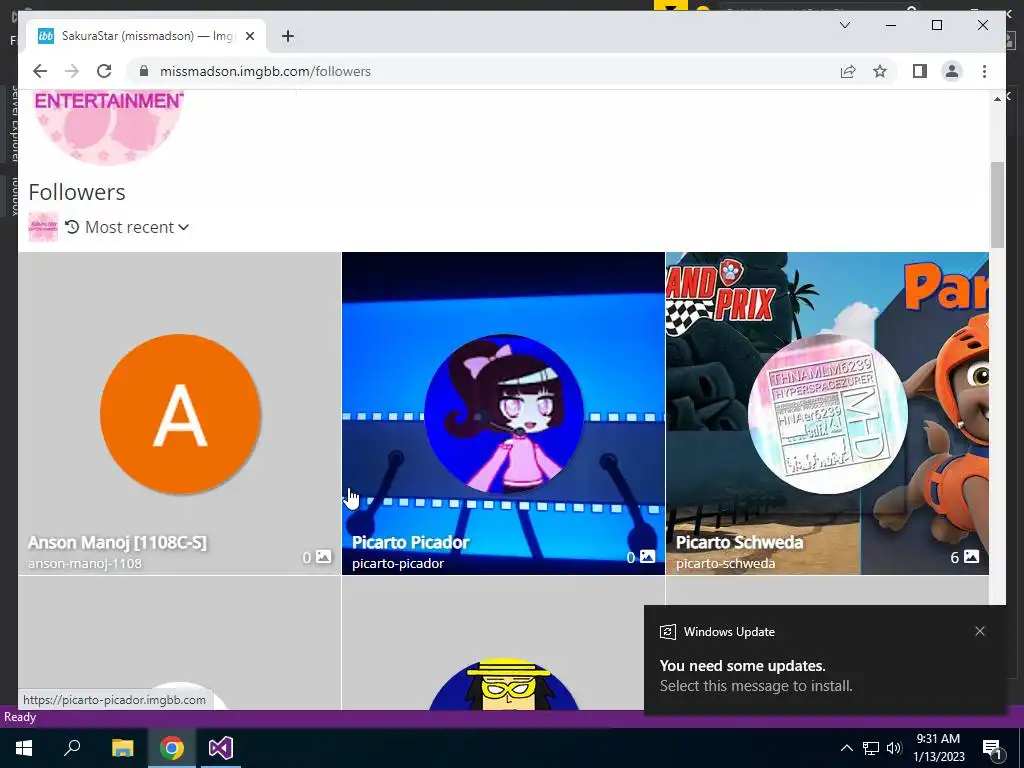Dismiss the Windows Update notification

point(980,631)
